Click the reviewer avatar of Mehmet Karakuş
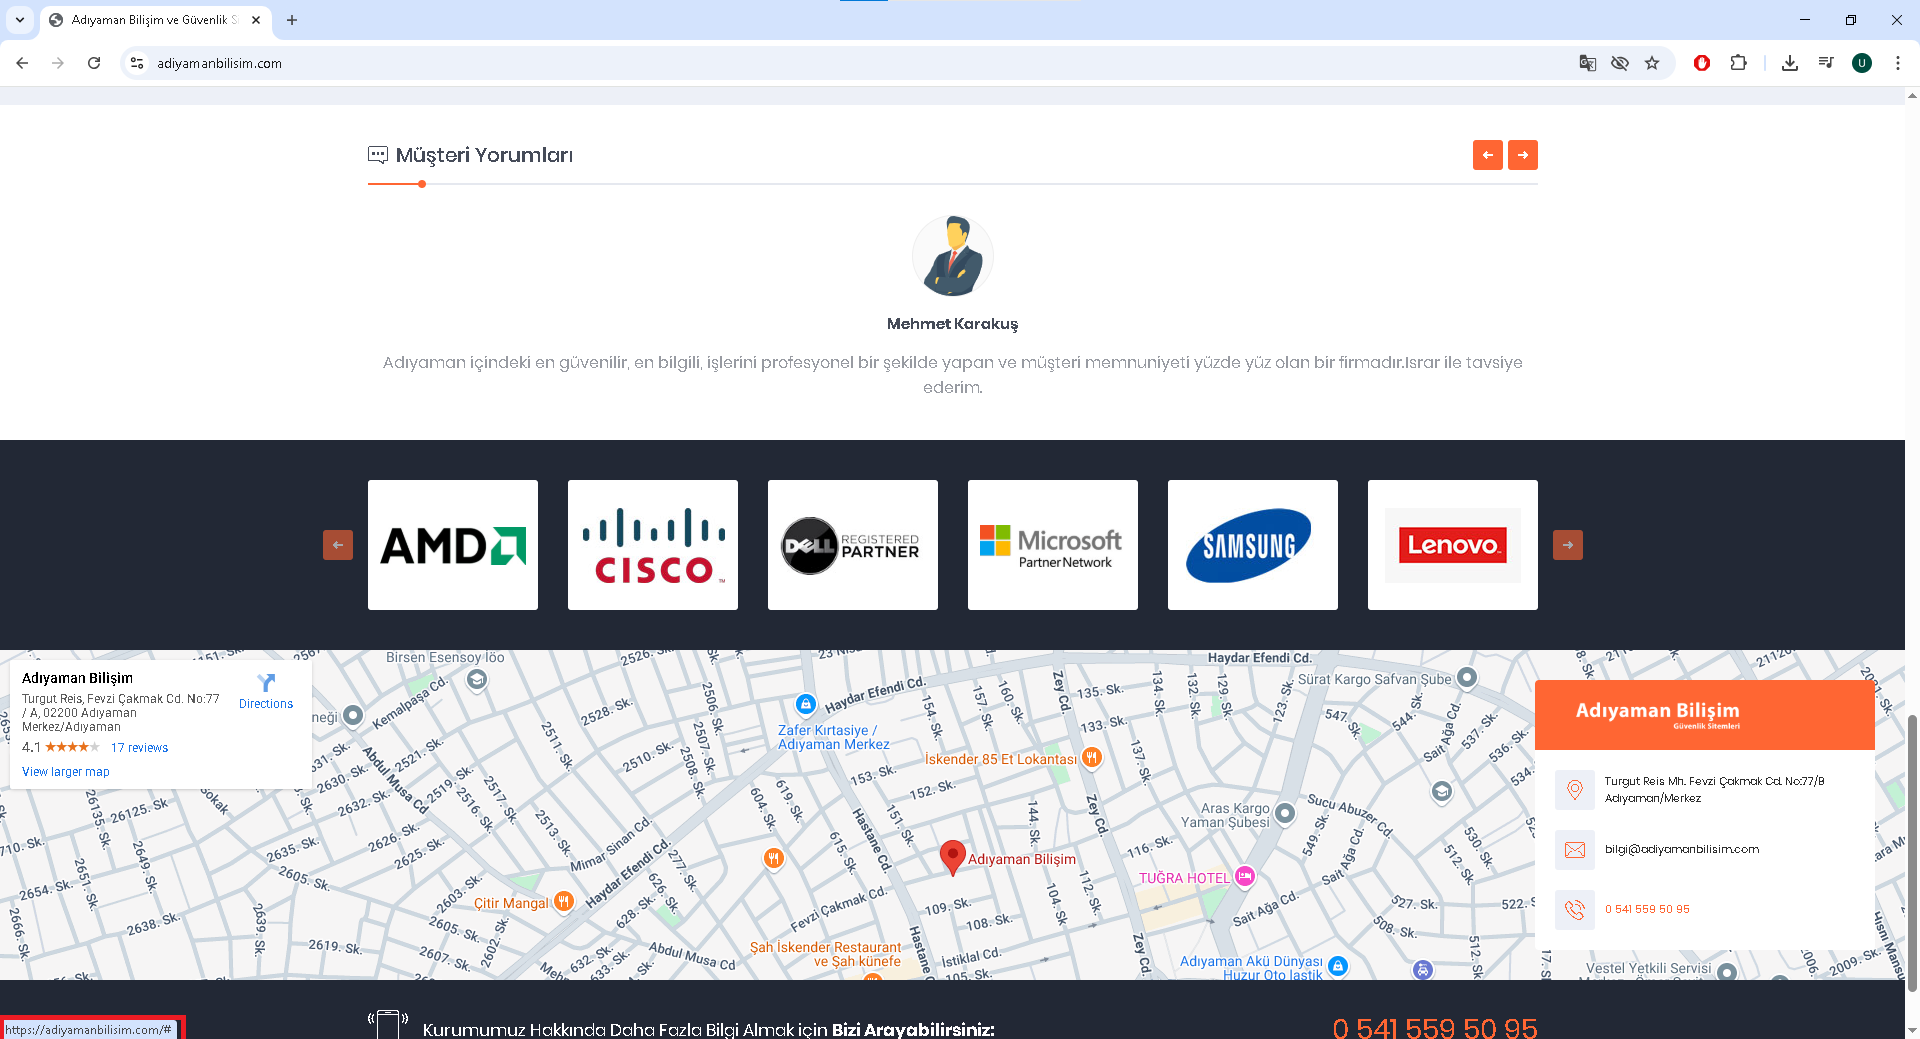 (953, 256)
